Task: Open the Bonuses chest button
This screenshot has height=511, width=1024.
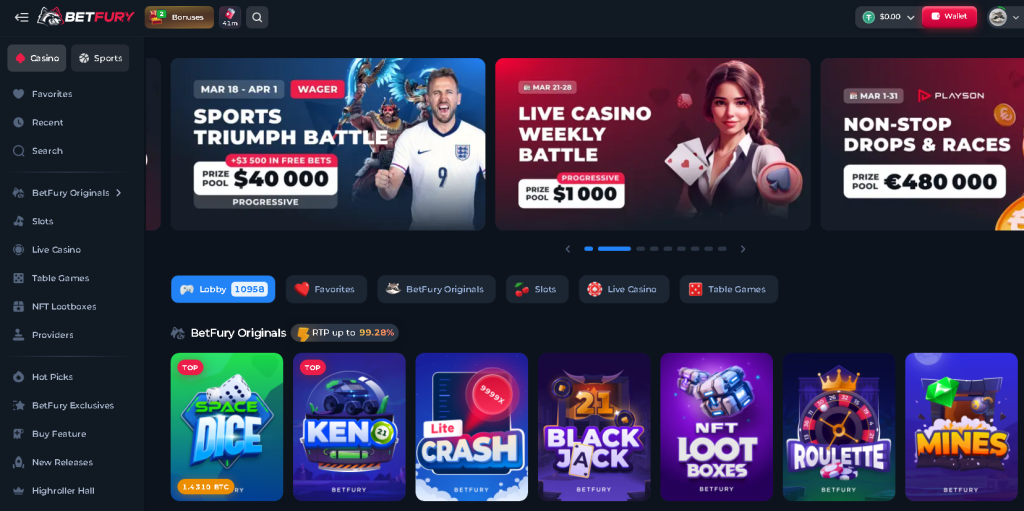Action: (179, 18)
